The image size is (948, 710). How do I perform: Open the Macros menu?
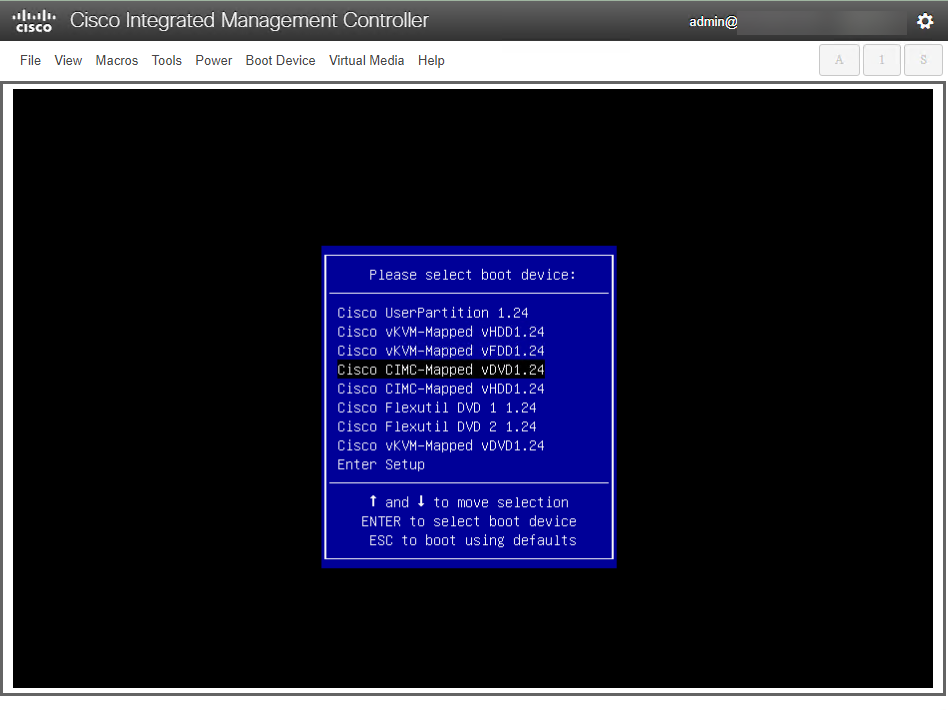click(x=116, y=60)
